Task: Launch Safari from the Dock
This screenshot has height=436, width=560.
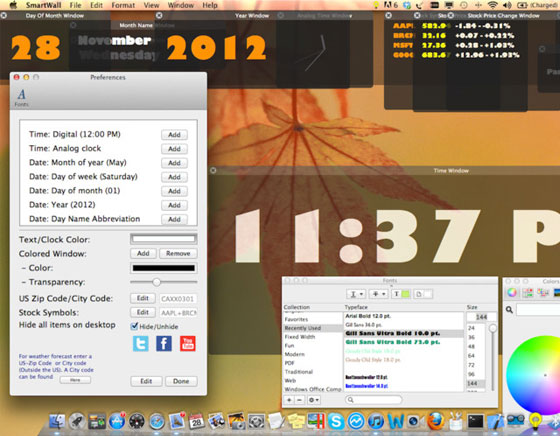Action: [157, 422]
